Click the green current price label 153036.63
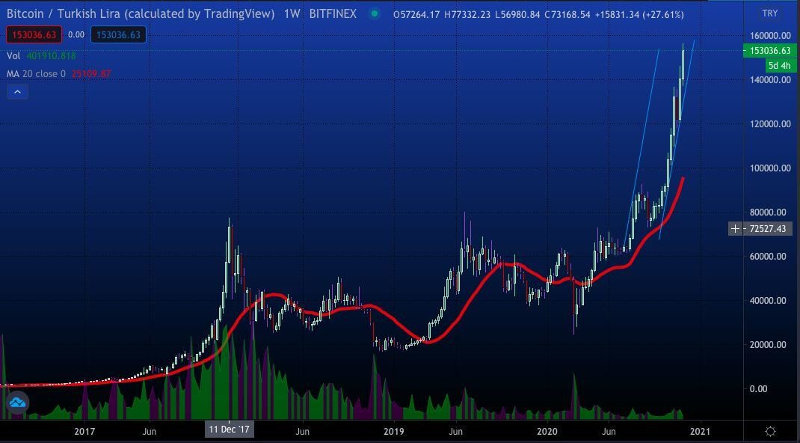The height and width of the screenshot is (443, 800). (x=770, y=51)
